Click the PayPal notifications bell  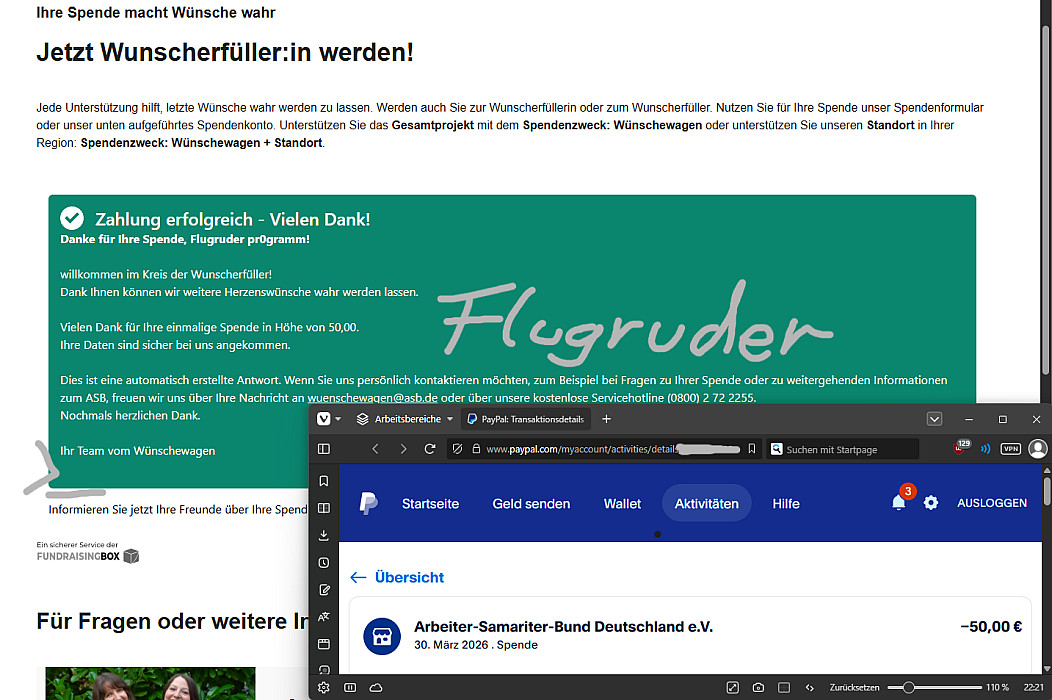(x=898, y=503)
